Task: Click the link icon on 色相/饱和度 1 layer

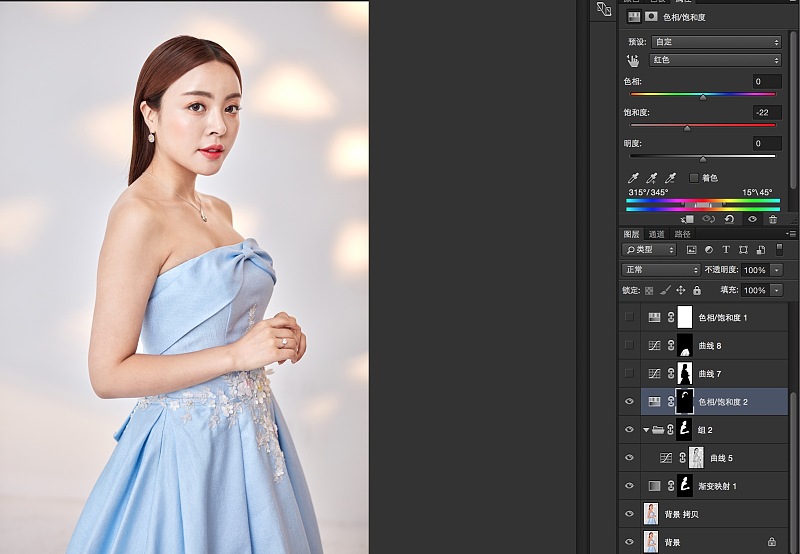Action: pyautogui.click(x=671, y=317)
